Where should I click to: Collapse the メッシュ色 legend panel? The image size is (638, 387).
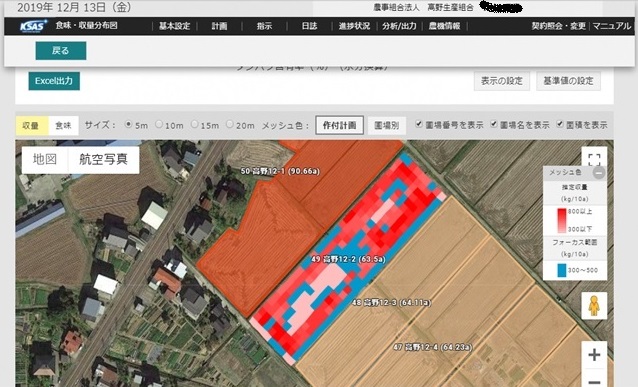pos(599,173)
